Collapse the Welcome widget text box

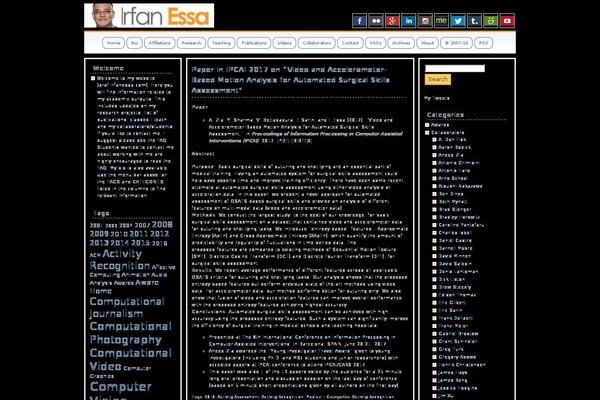[93, 78]
